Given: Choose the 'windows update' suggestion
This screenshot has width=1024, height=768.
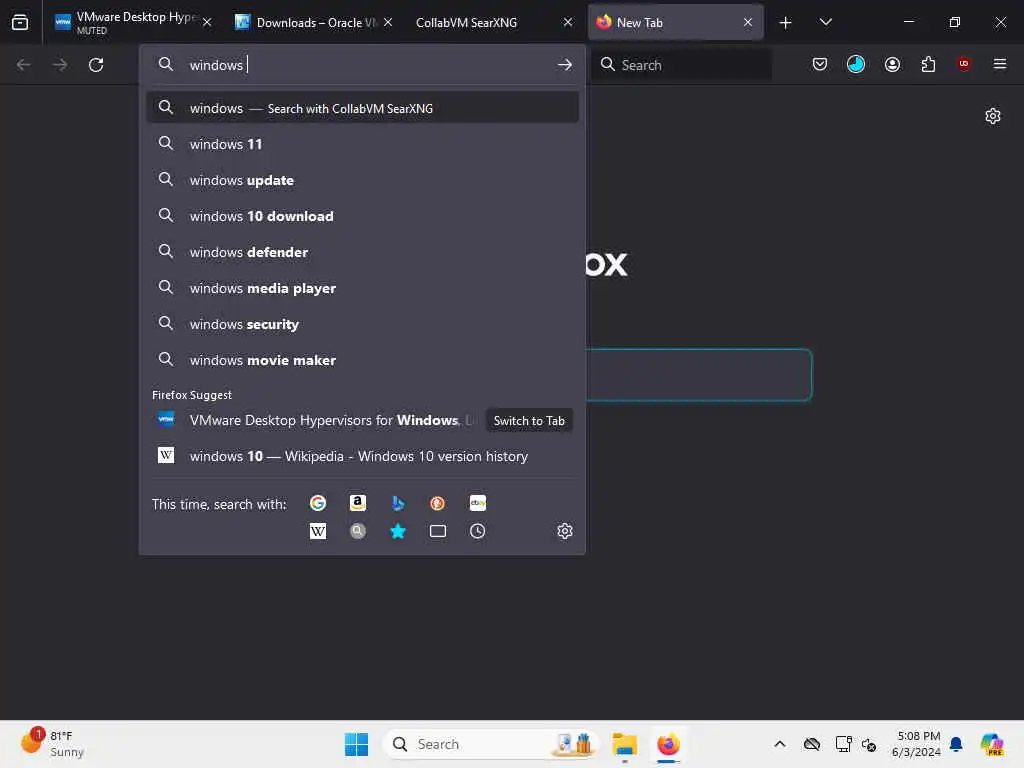Looking at the screenshot, I should coord(362,180).
